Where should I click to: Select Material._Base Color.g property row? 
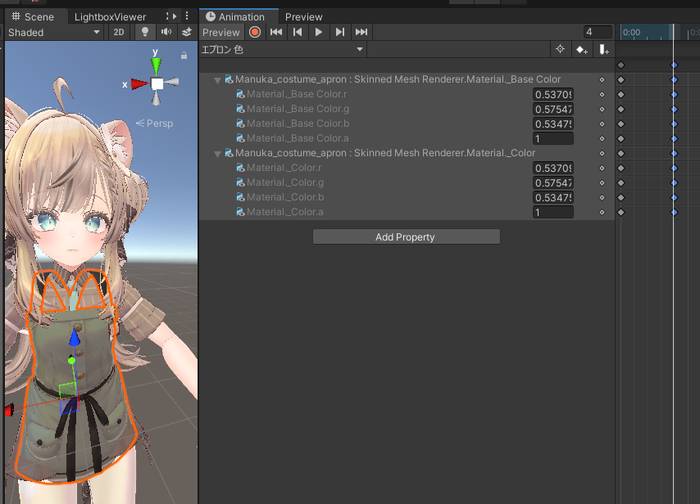tap(406, 109)
